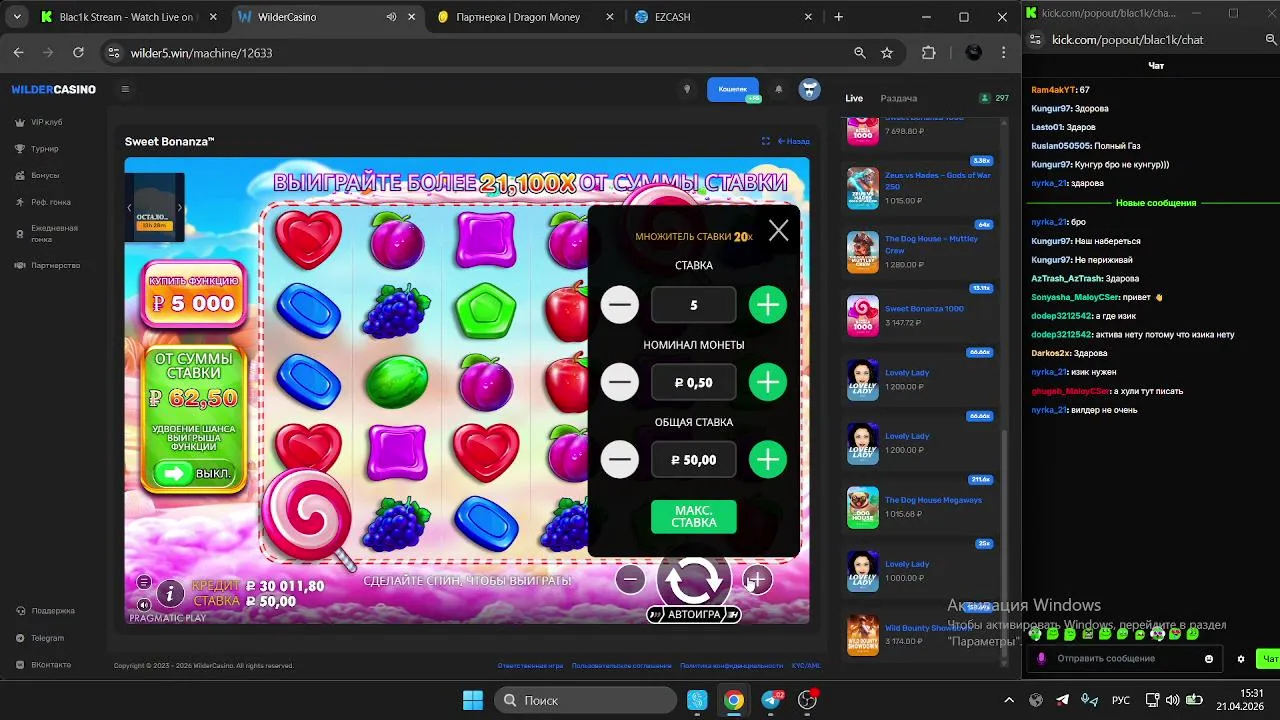The height and width of the screenshot is (720, 1280).
Task: Click the WilderCasino logo
Action: tap(54, 89)
